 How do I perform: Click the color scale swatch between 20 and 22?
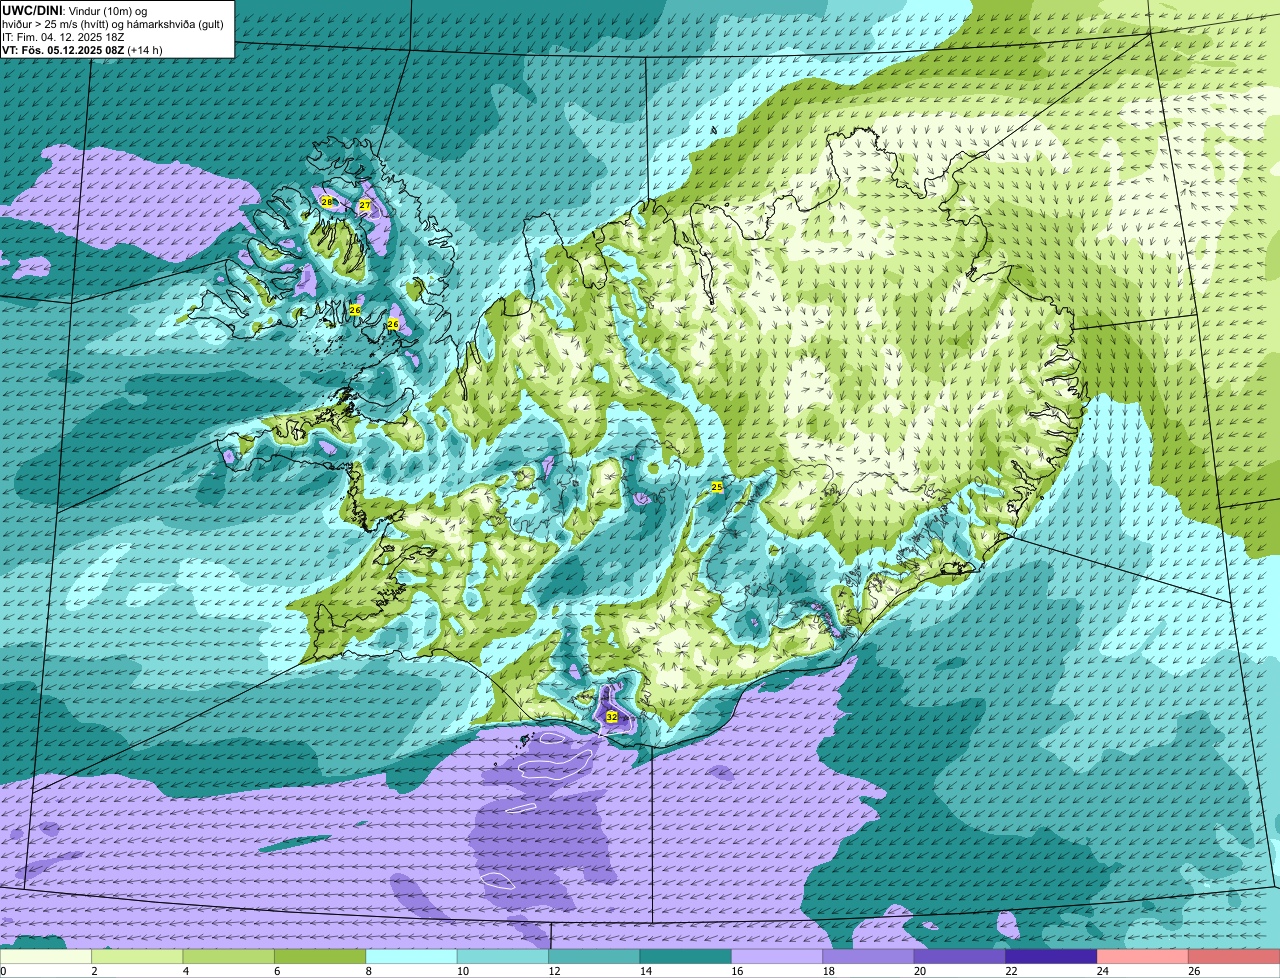(x=960, y=956)
